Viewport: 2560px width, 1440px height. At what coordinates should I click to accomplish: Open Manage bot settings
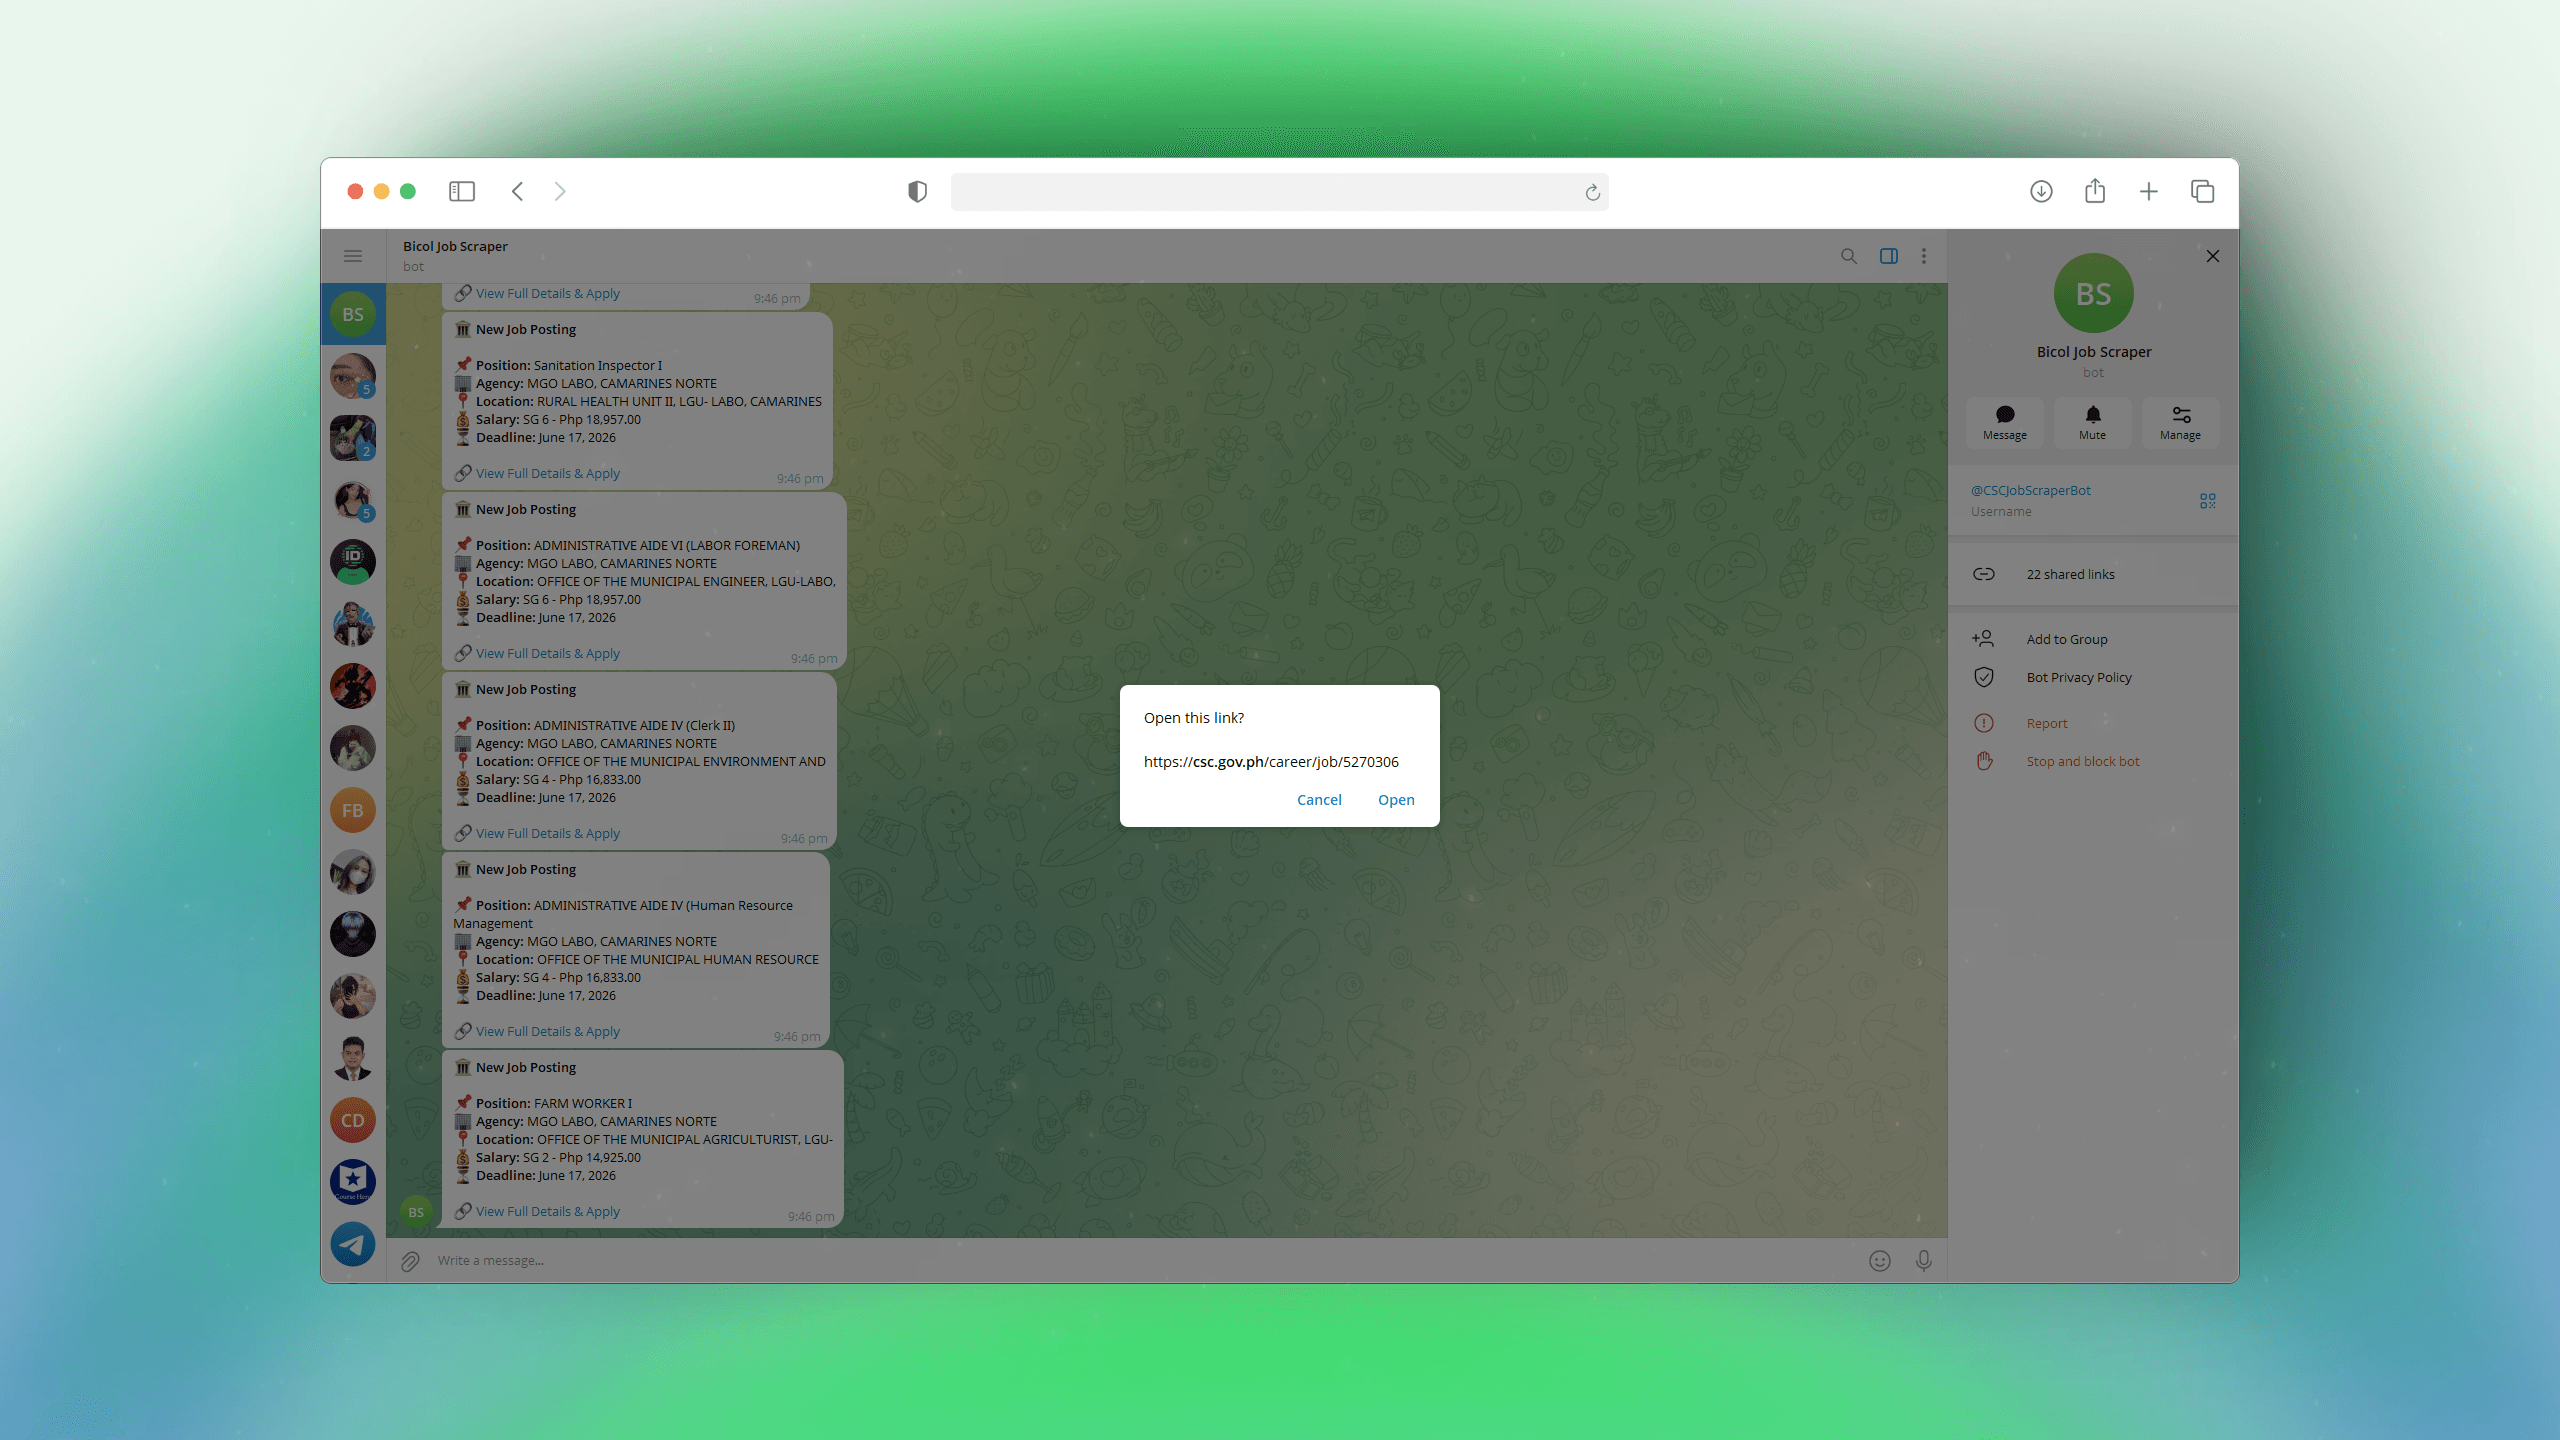(2180, 423)
